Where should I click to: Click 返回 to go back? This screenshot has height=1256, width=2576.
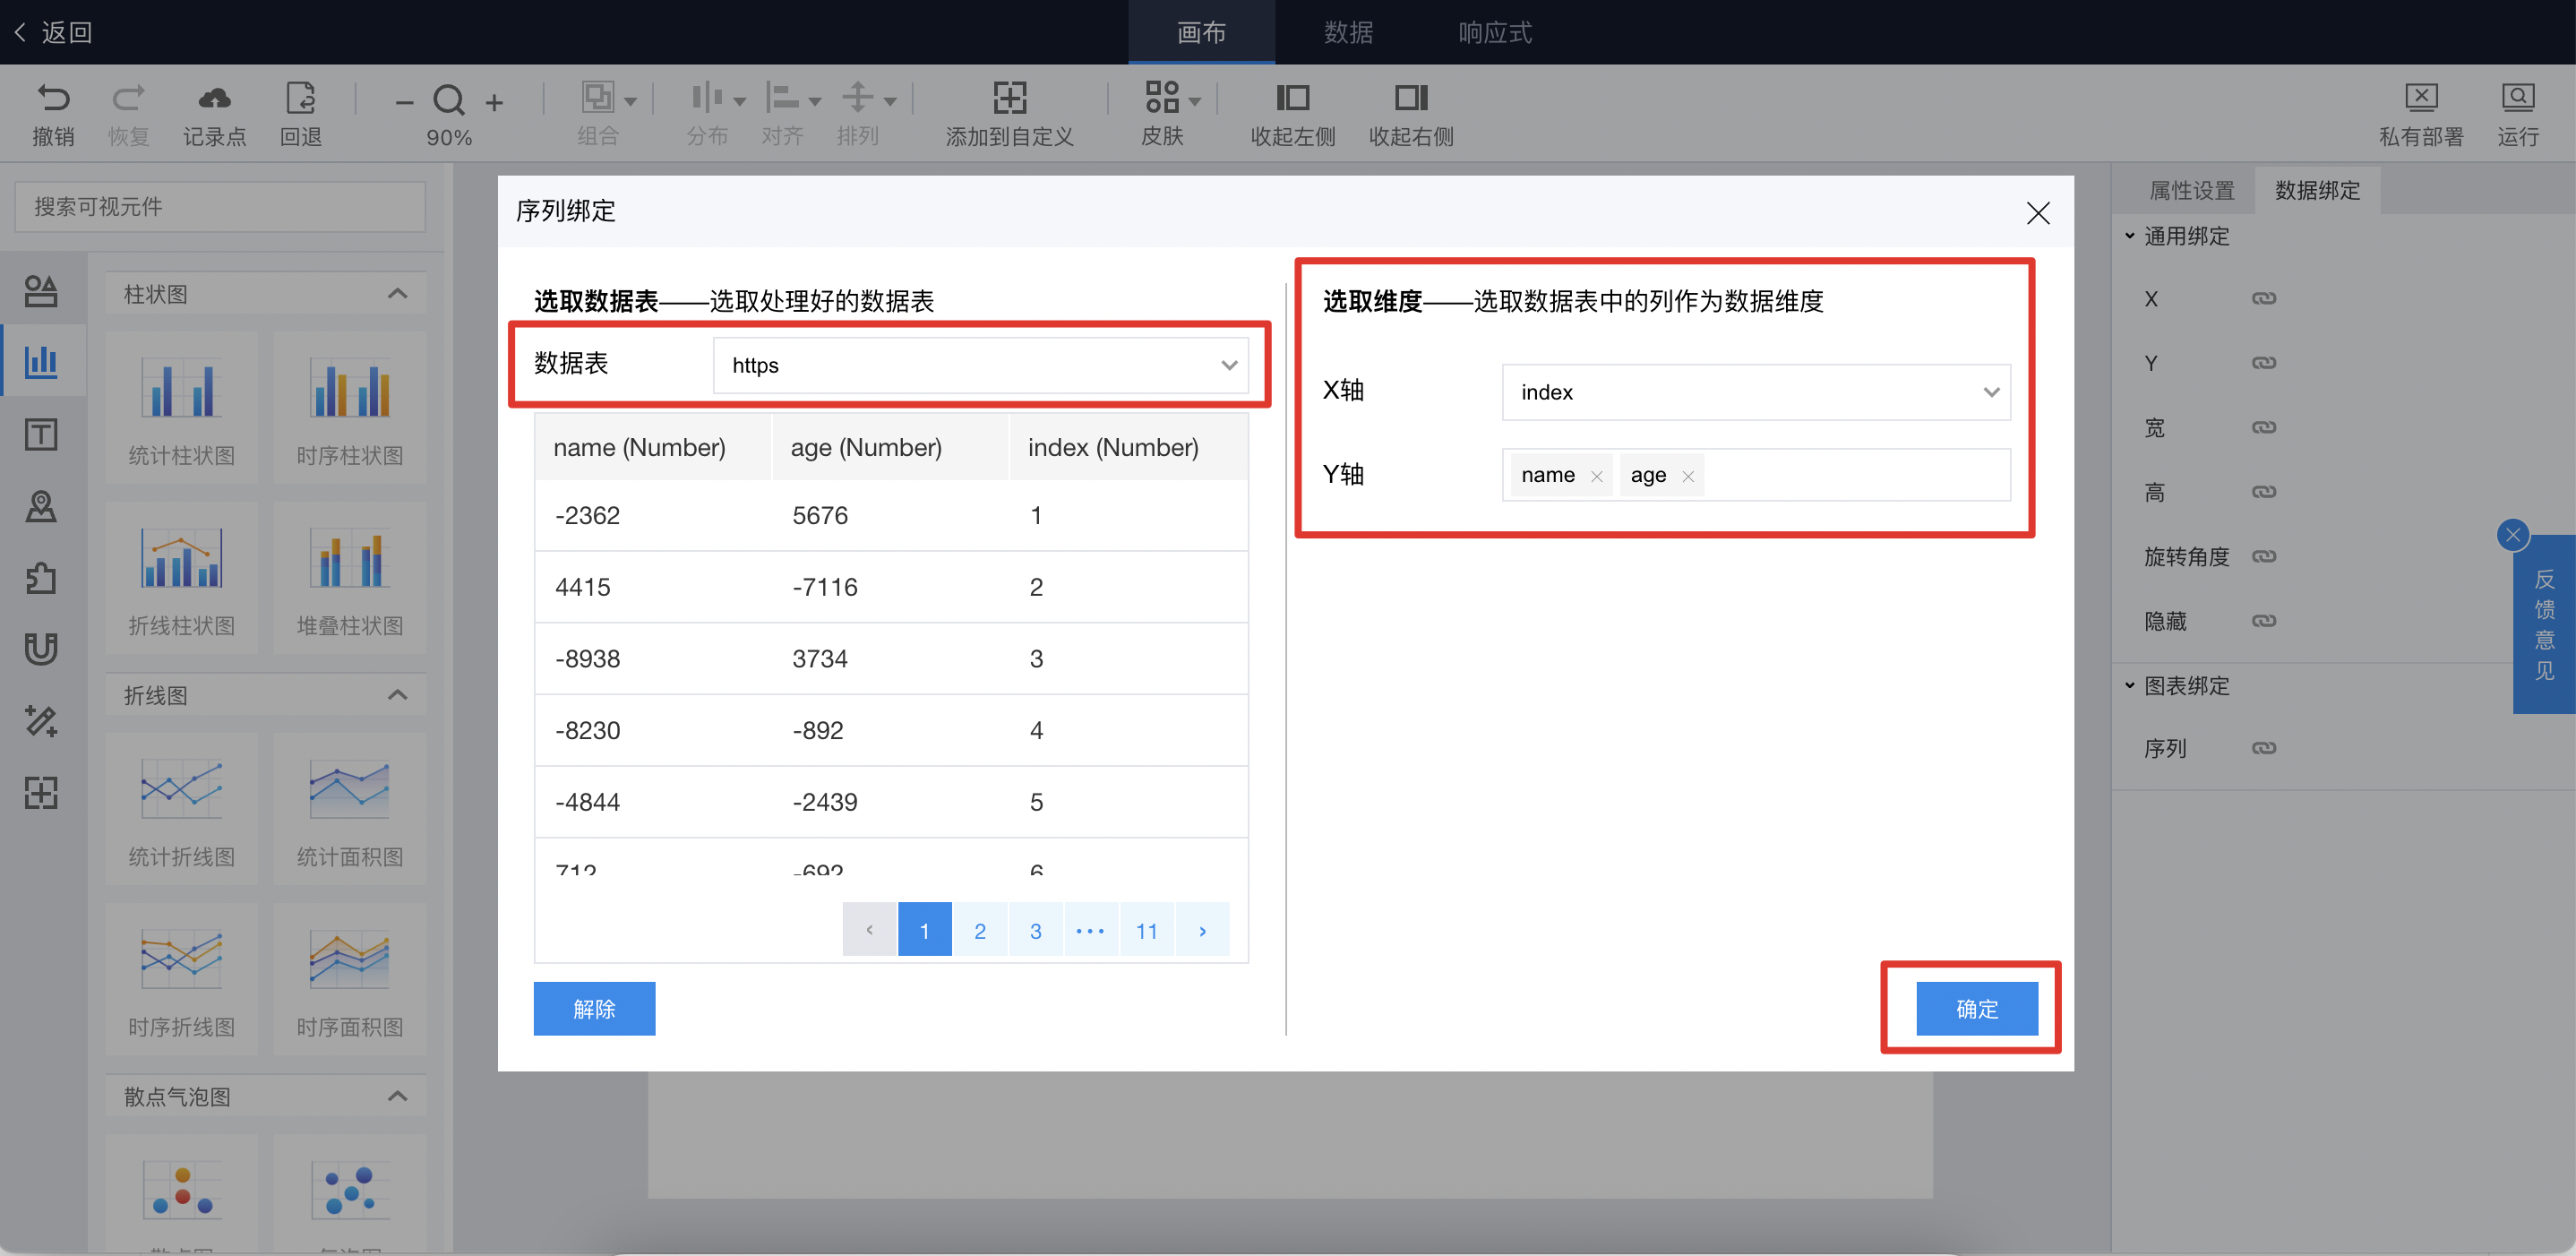(54, 32)
